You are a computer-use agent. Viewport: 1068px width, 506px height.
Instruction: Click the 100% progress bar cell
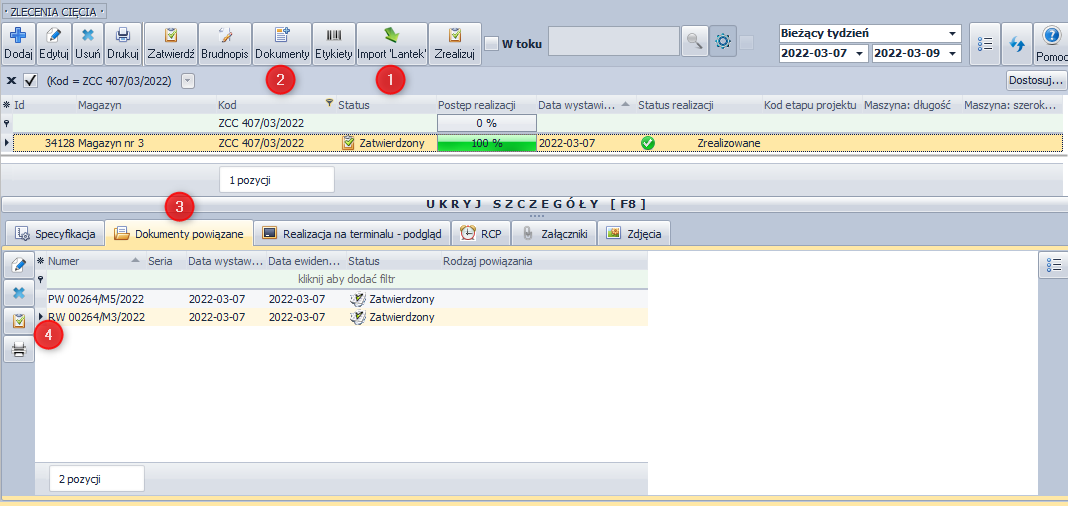pyautogui.click(x=484, y=143)
